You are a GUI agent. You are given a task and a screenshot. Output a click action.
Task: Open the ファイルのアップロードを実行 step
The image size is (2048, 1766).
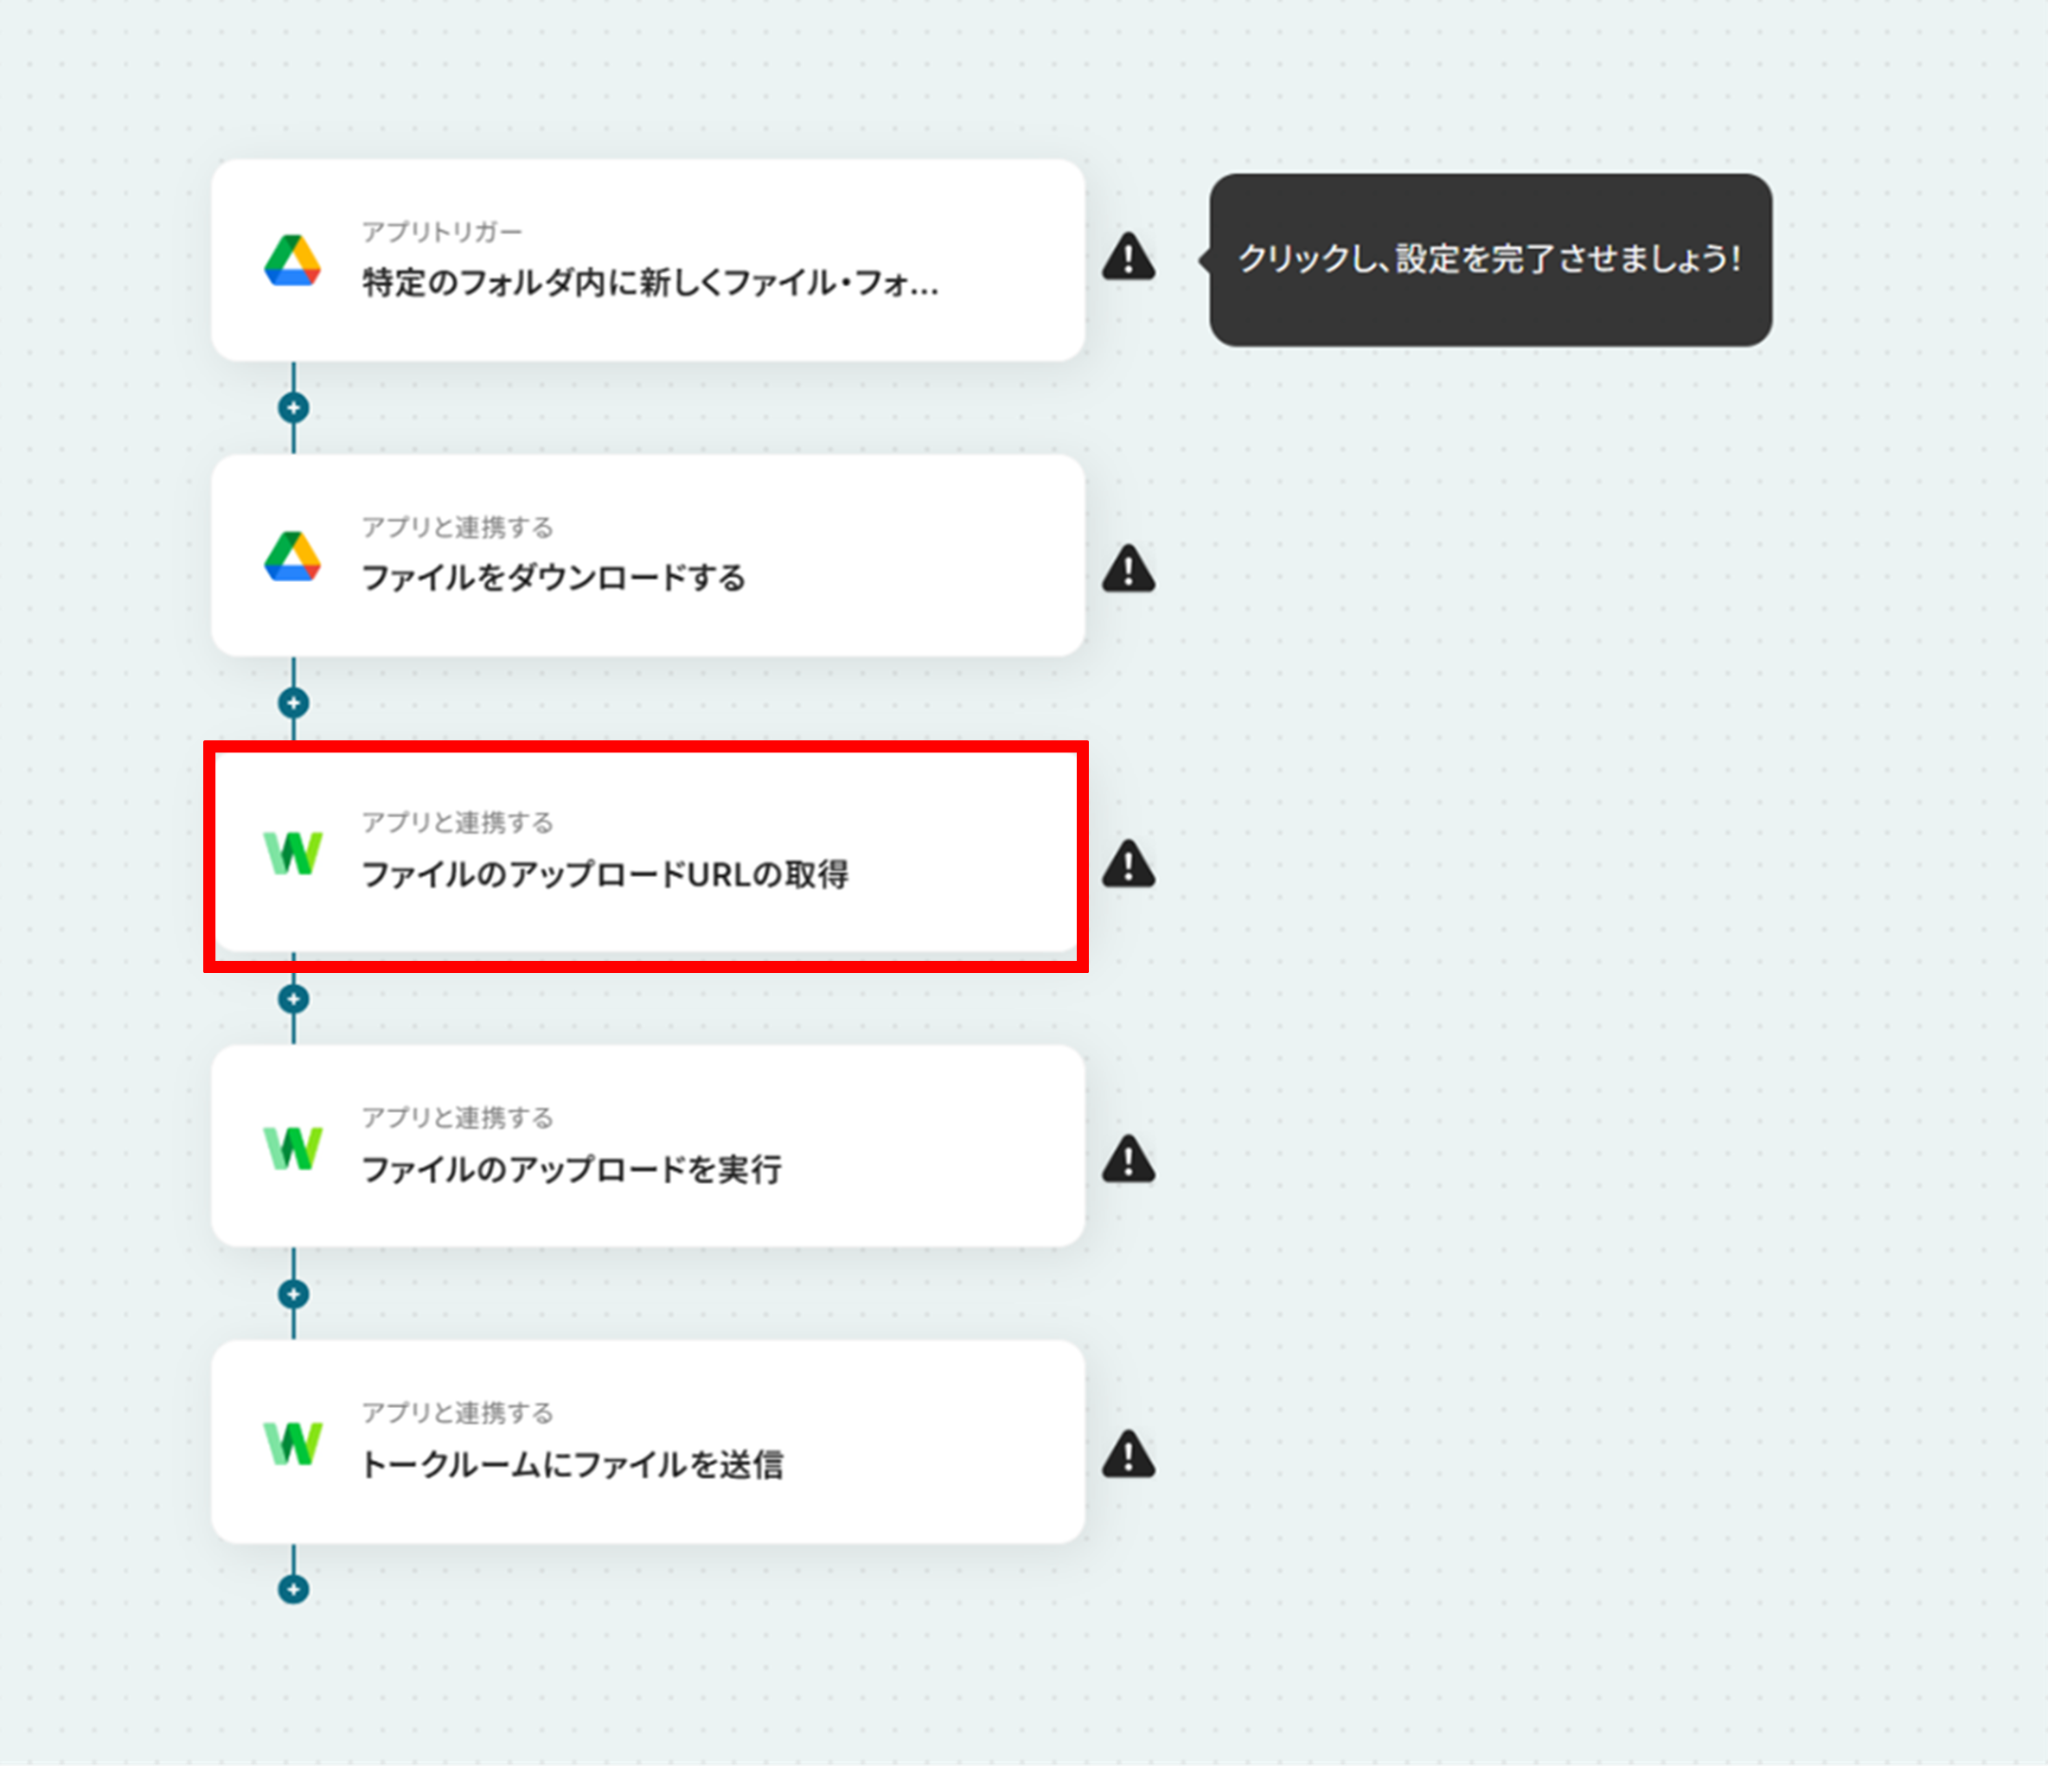pos(648,1147)
